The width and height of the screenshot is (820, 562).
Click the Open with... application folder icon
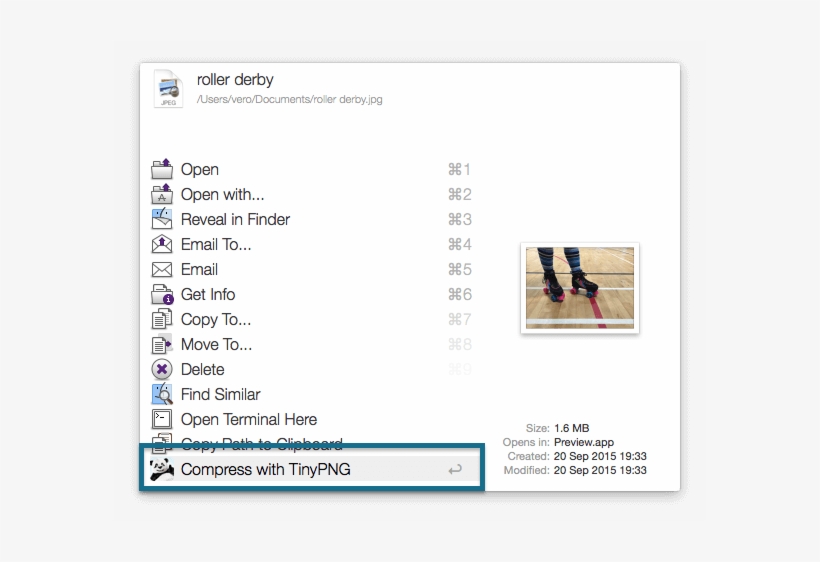162,194
